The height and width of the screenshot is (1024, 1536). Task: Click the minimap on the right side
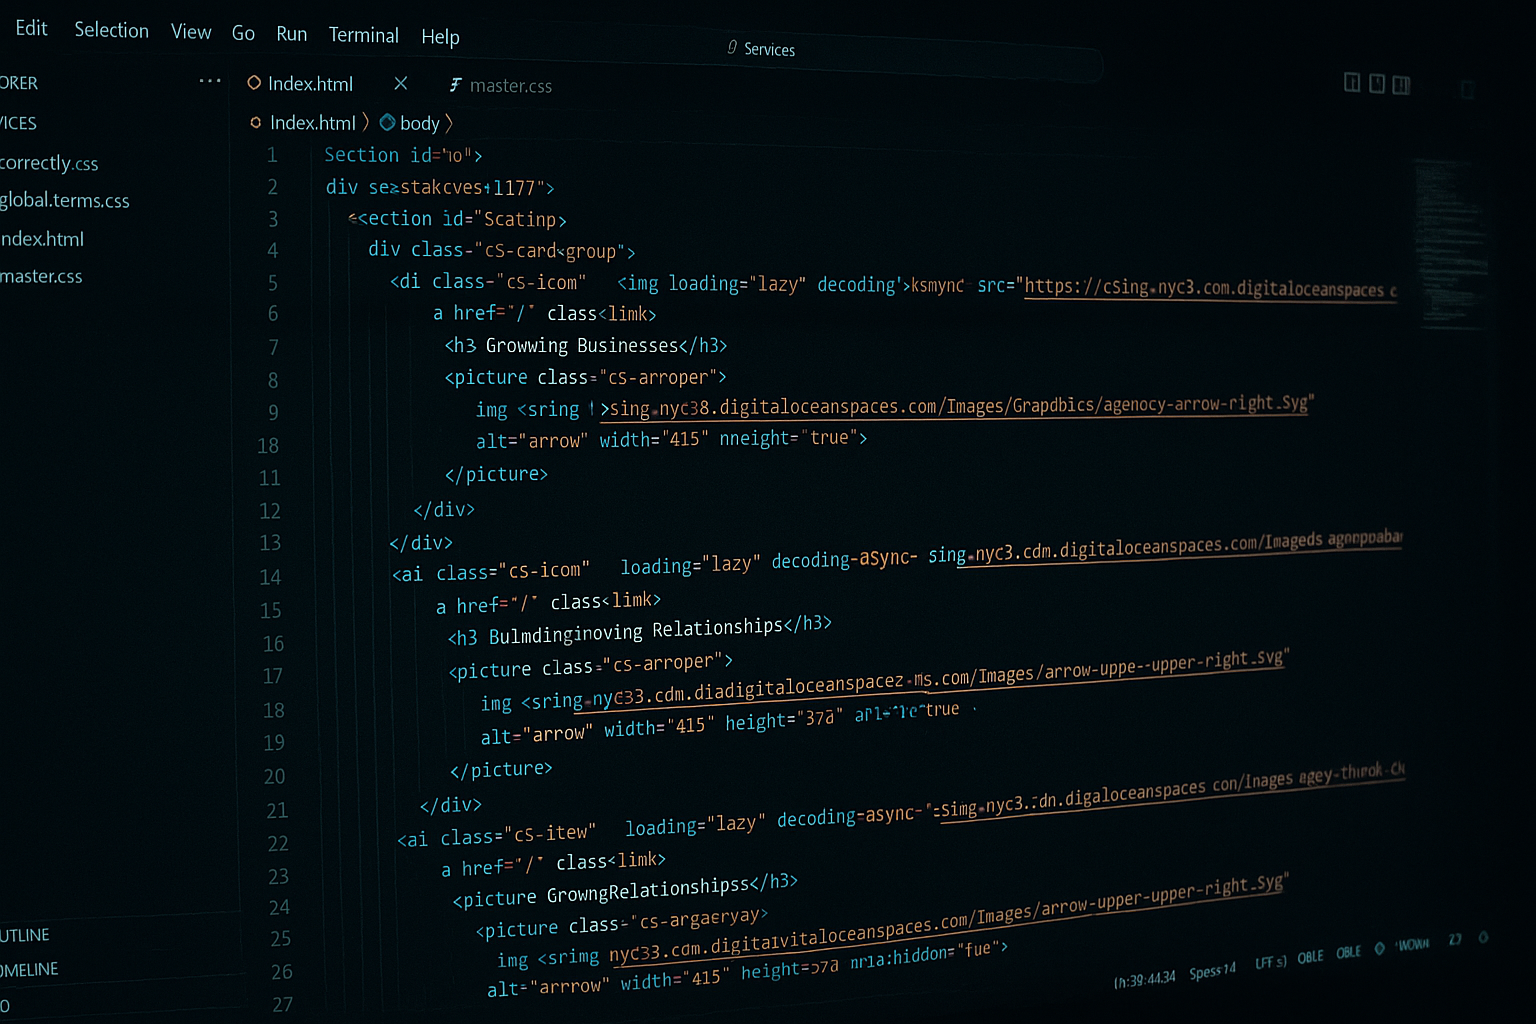(x=1448, y=240)
